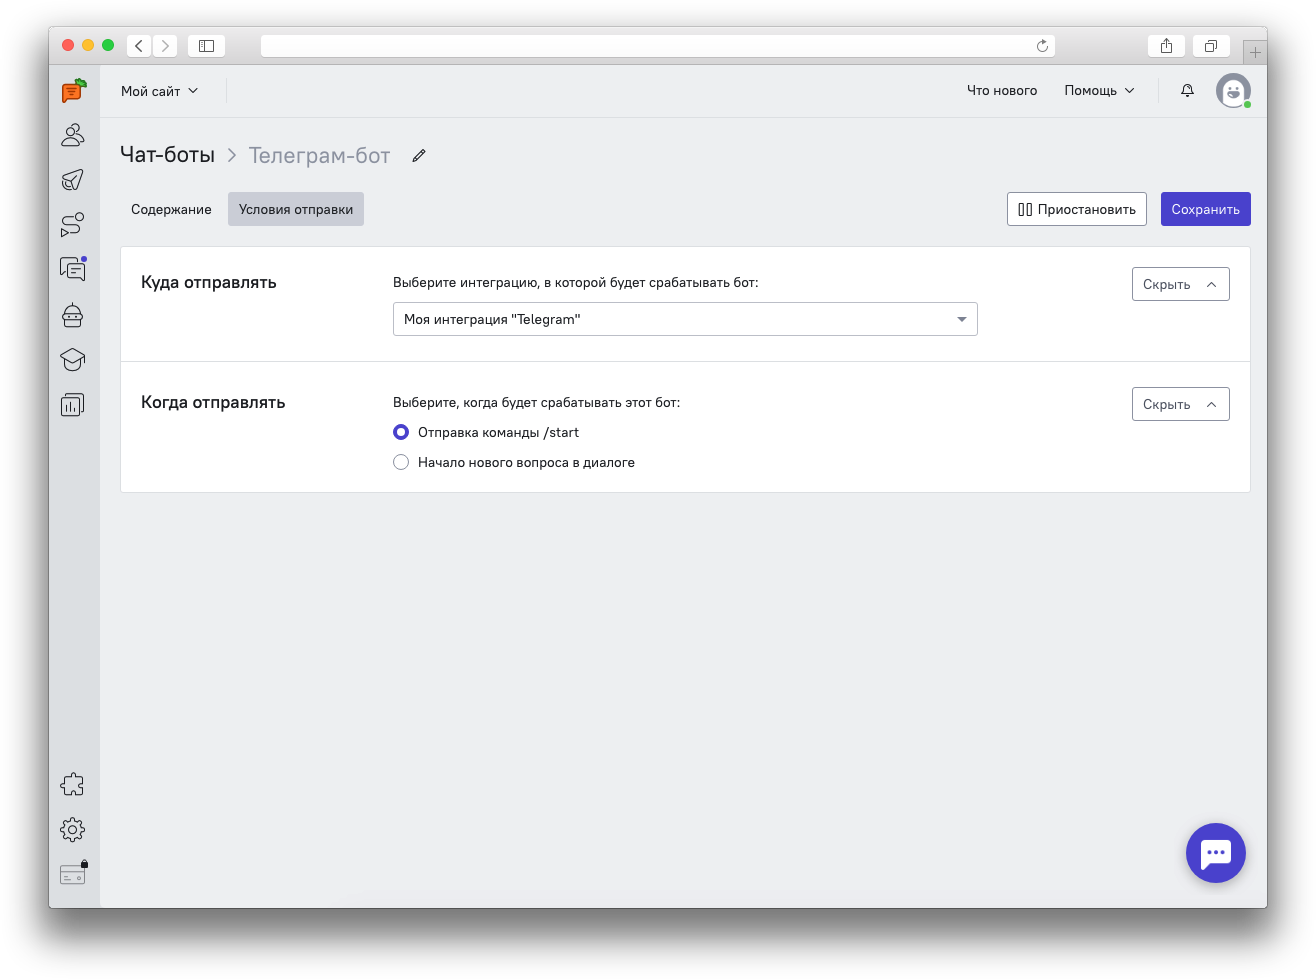Open the settings gear icon in sidebar
This screenshot has width=1316, height=979.
(x=73, y=830)
